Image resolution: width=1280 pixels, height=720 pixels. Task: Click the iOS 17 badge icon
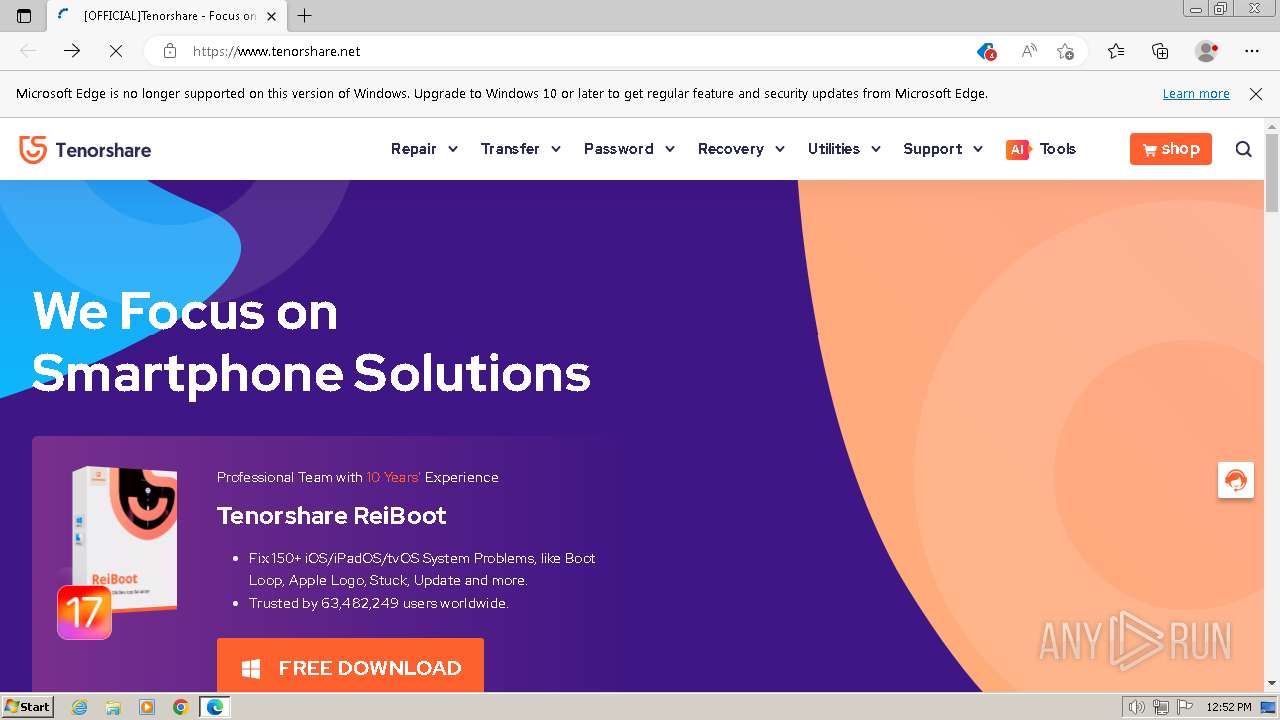tap(84, 612)
